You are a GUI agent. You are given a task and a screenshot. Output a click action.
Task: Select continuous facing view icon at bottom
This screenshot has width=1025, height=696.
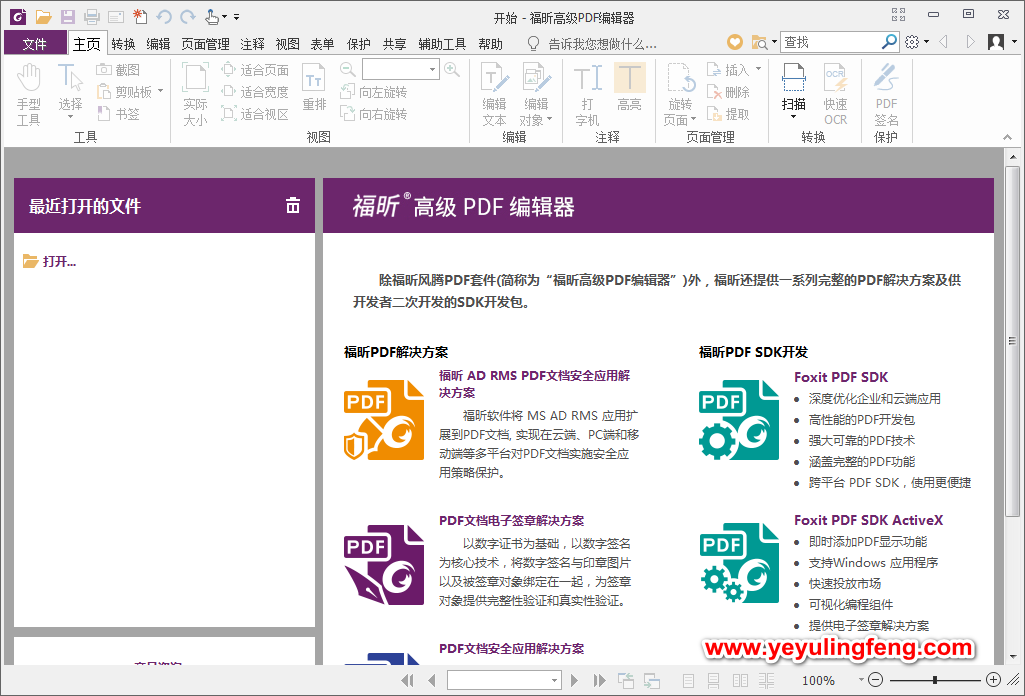pos(767,680)
